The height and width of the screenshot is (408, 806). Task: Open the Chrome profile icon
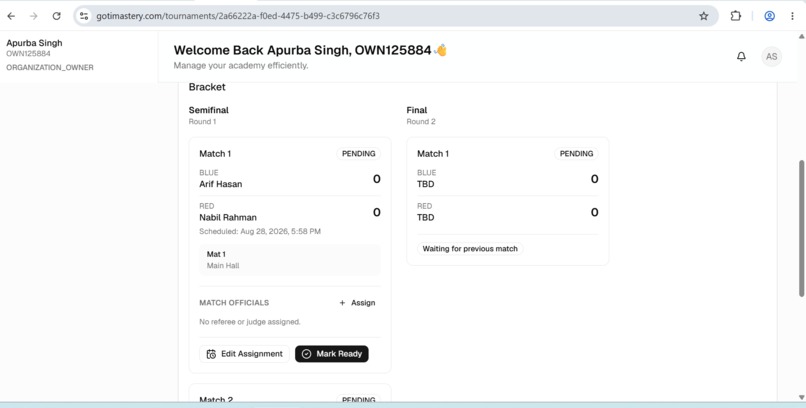click(770, 16)
